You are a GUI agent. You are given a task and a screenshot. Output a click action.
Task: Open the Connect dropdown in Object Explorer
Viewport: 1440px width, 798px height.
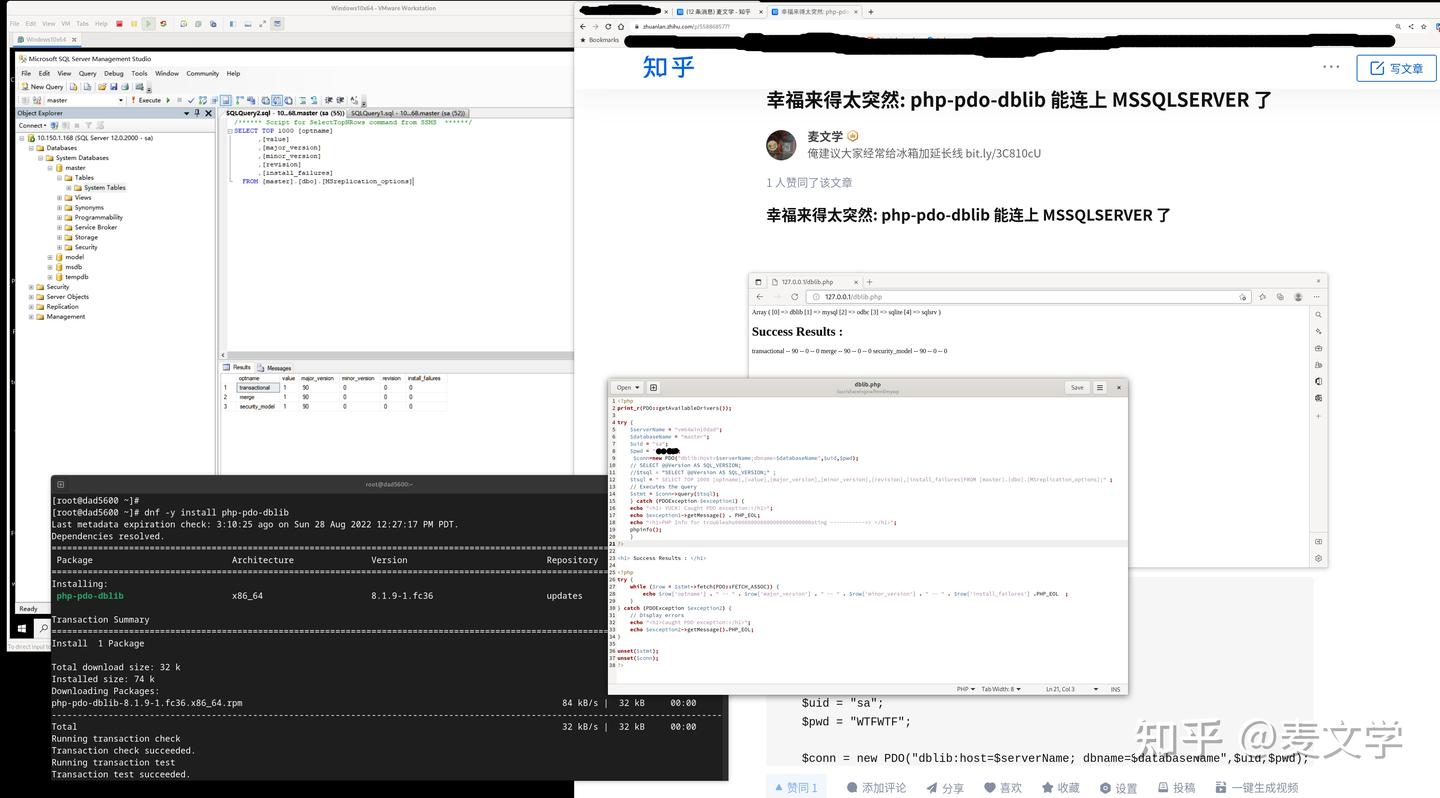coord(32,125)
